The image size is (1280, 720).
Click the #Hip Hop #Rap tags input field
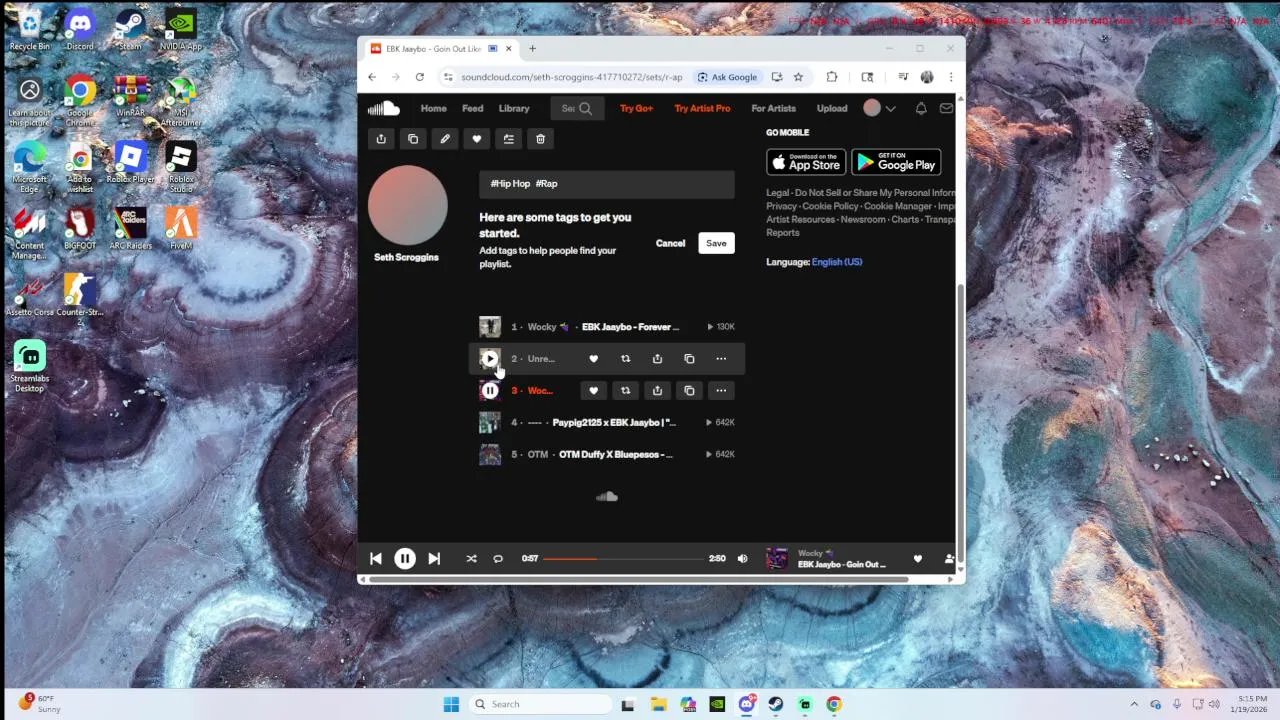(607, 184)
